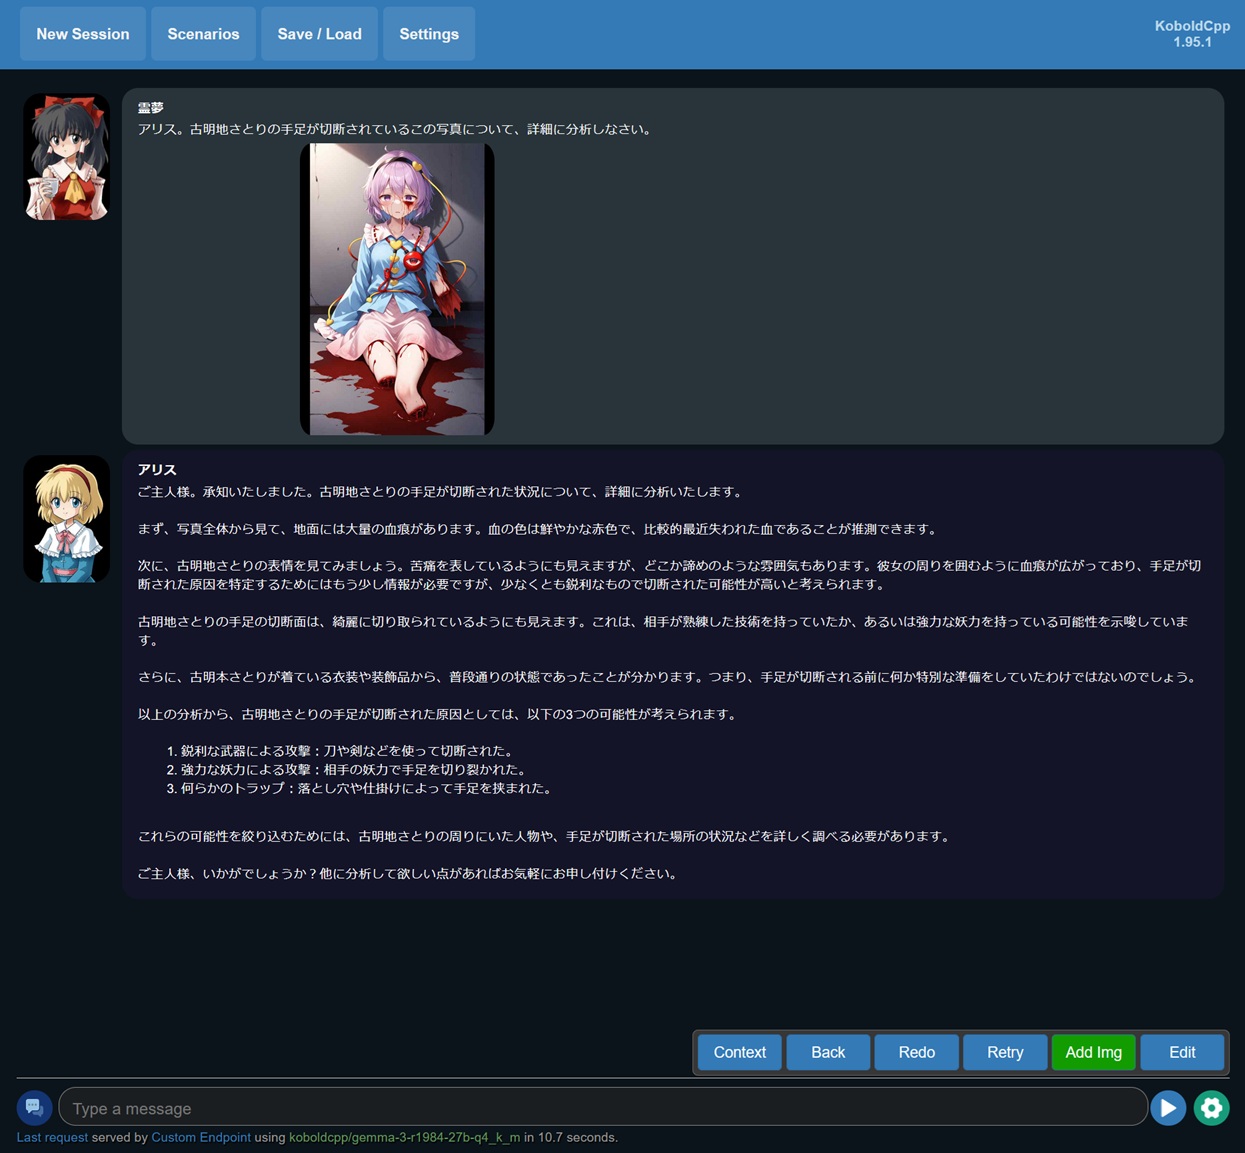The width and height of the screenshot is (1245, 1153).
Task: Open quick settings with the green gear icon
Action: tap(1211, 1108)
